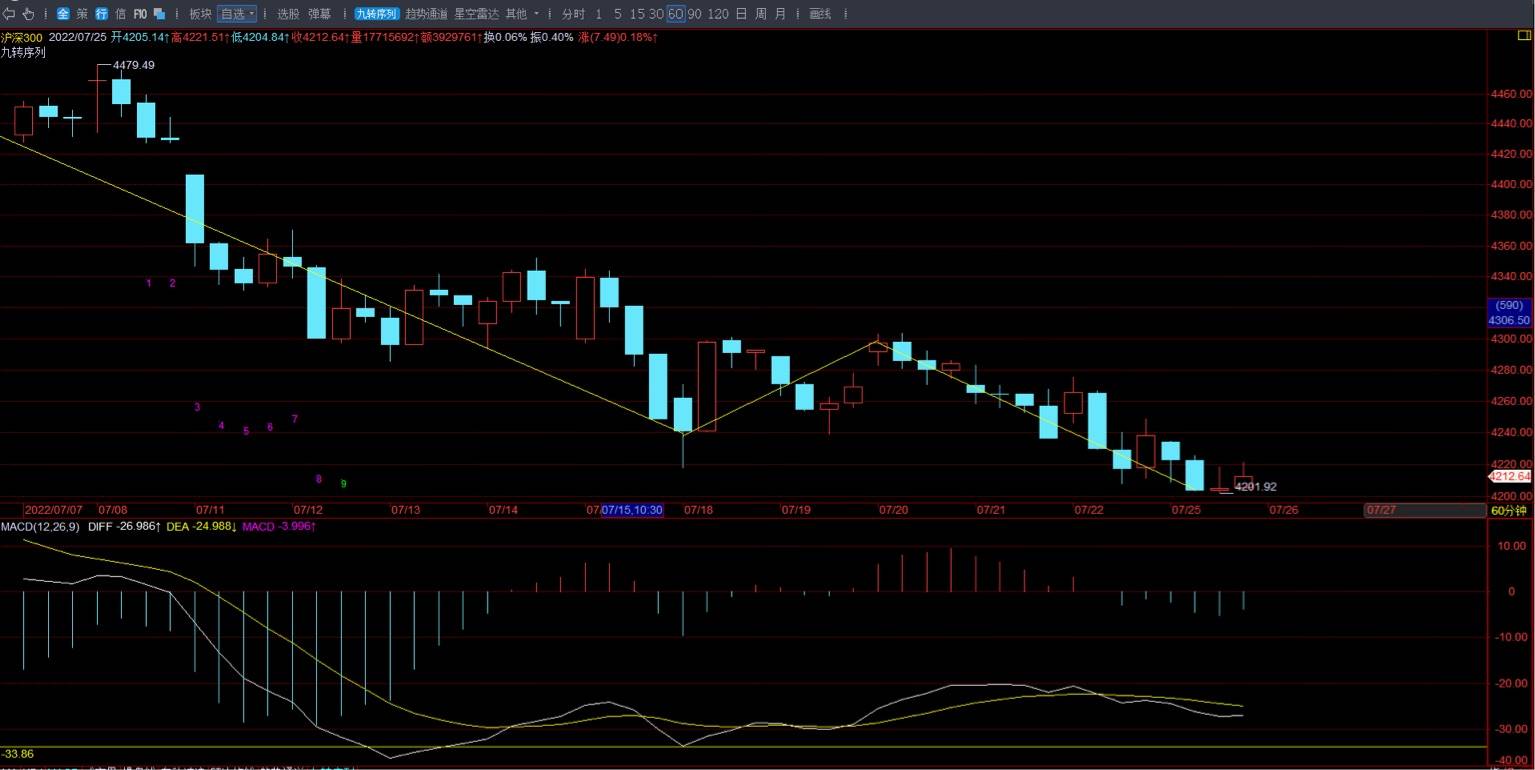Click the back arrow icon in toolbar

coord(9,14)
